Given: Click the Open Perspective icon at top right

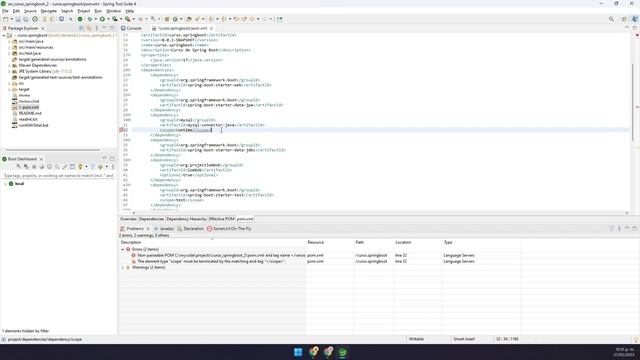Looking at the screenshot, I should coord(624,19).
